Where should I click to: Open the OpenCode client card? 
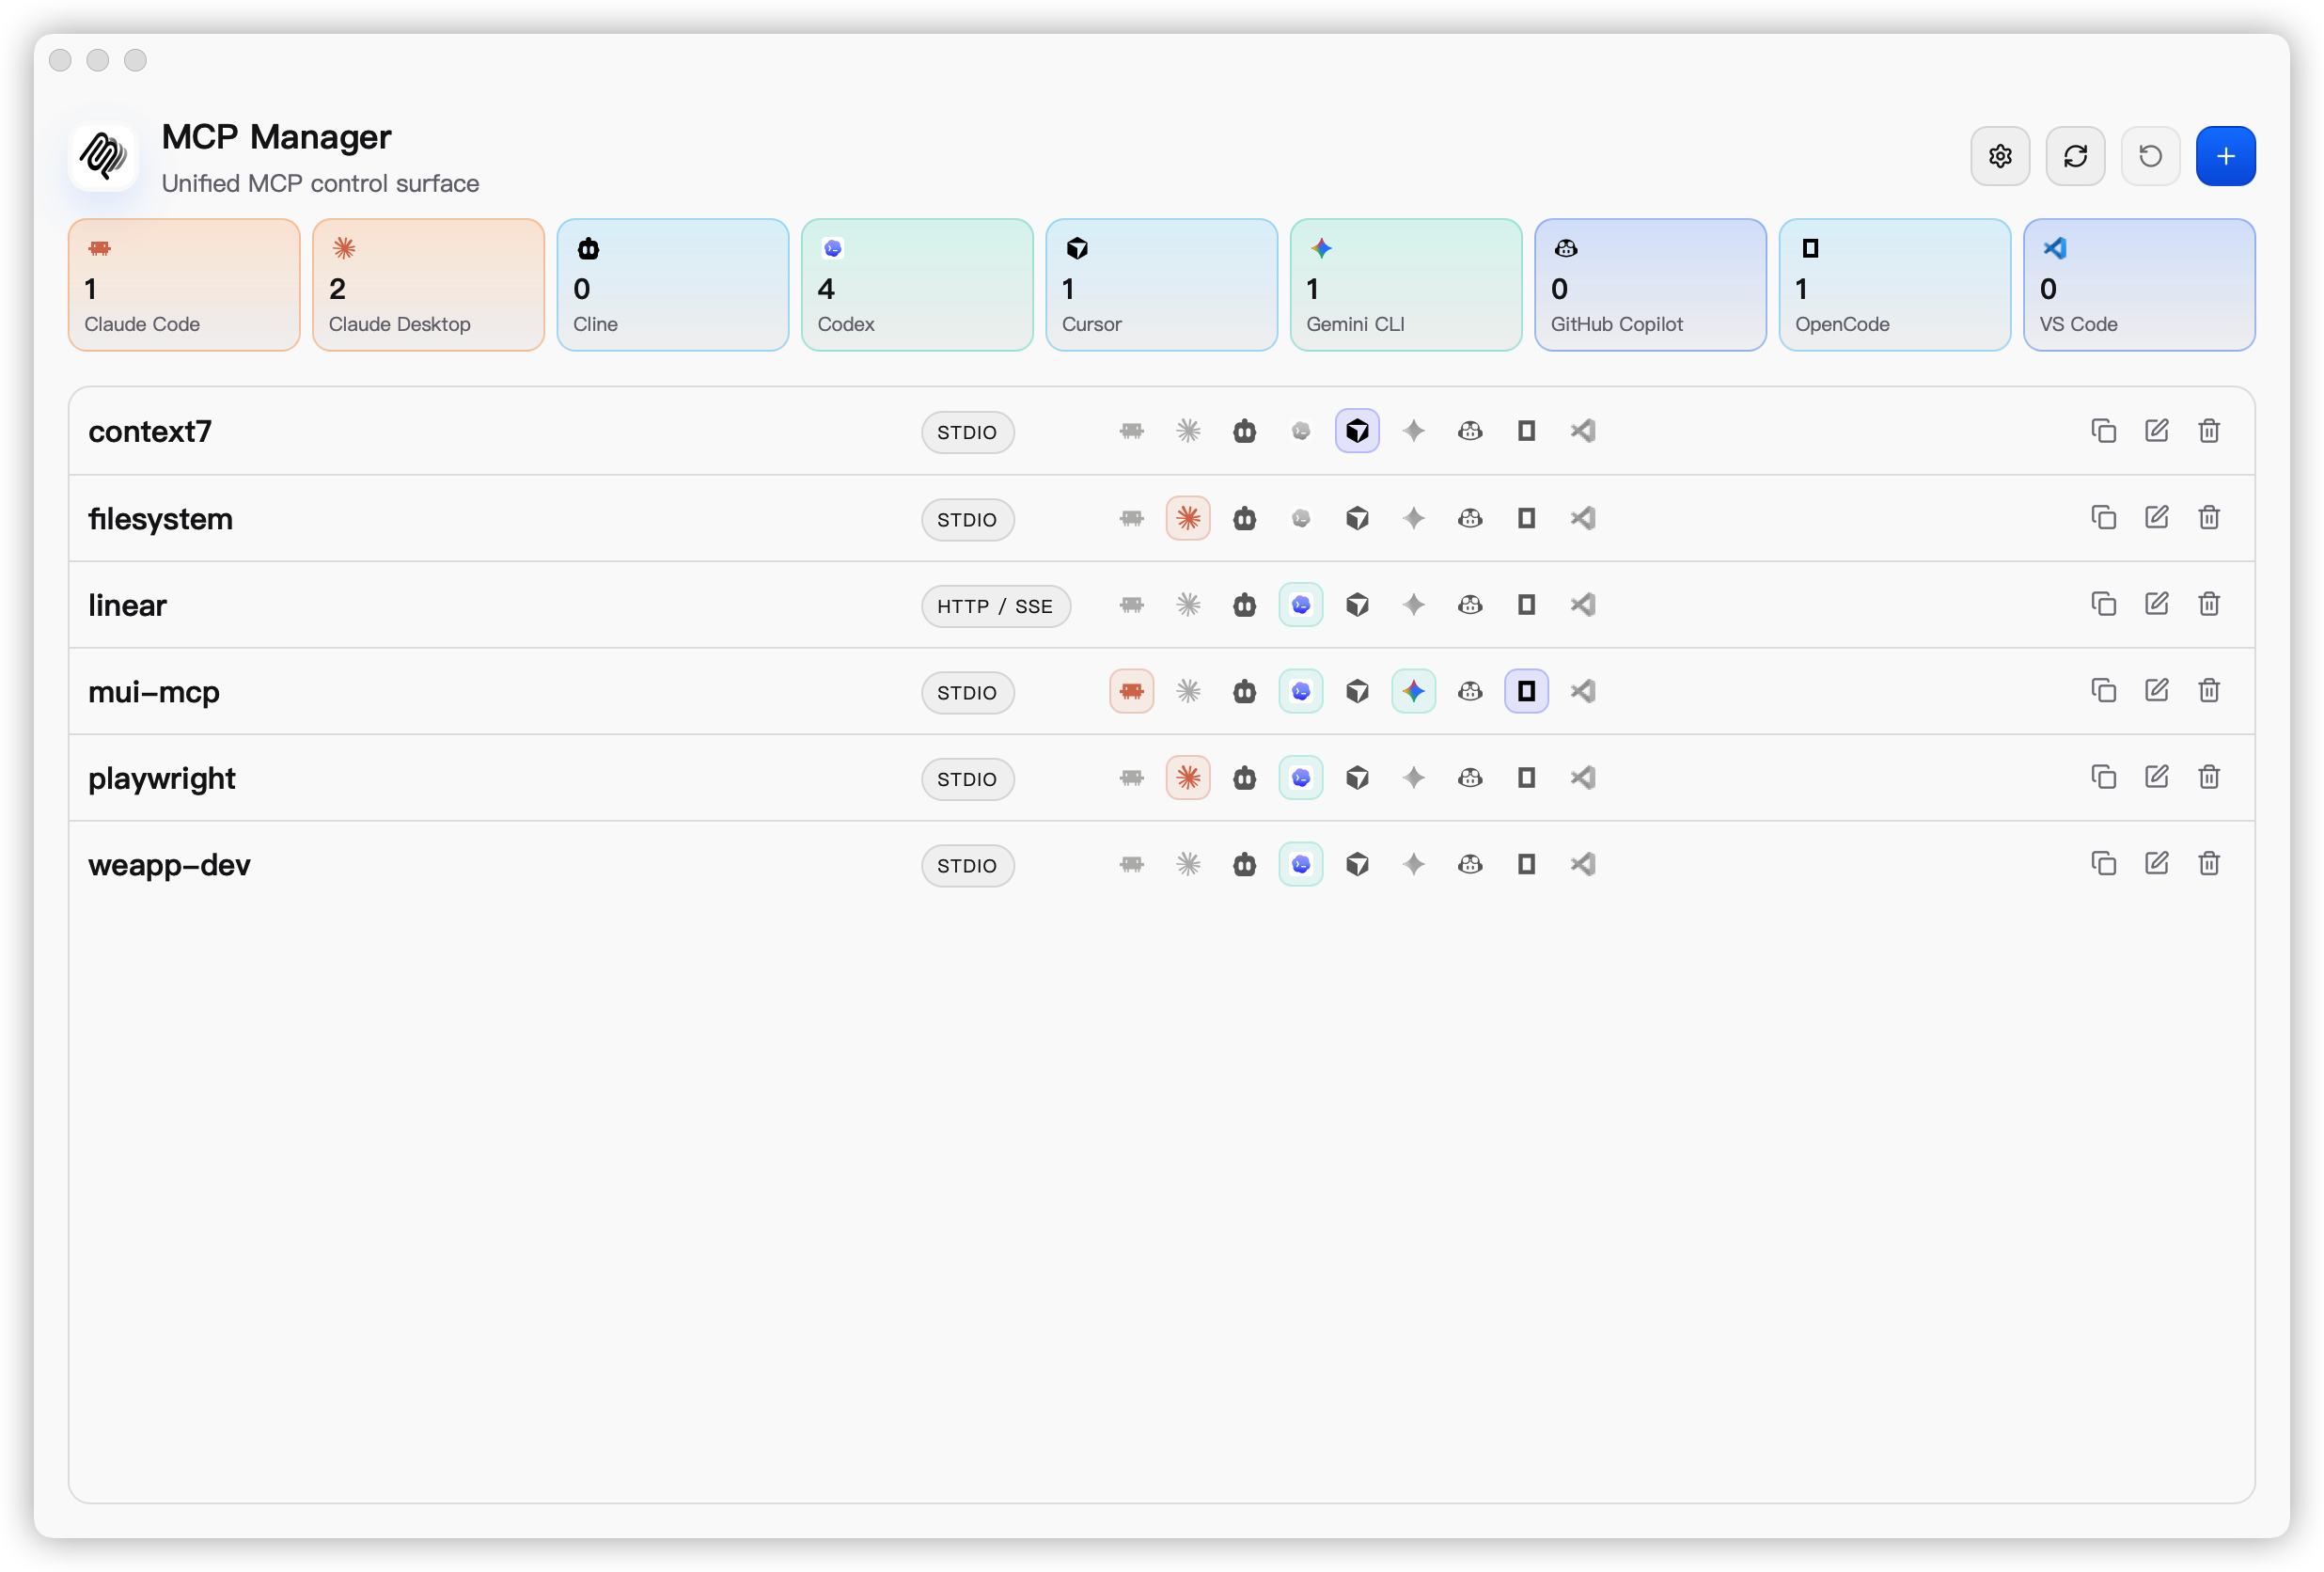[1895, 285]
